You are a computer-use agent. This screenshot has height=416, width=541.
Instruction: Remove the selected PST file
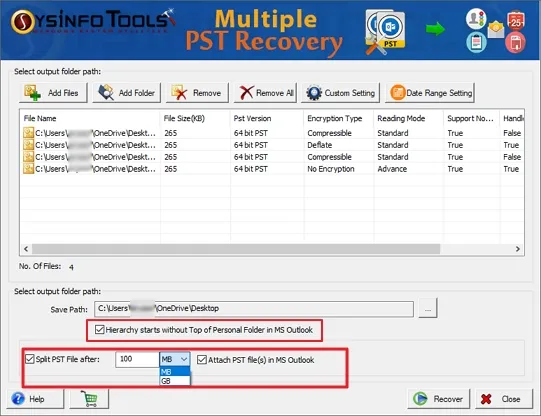[197, 93]
